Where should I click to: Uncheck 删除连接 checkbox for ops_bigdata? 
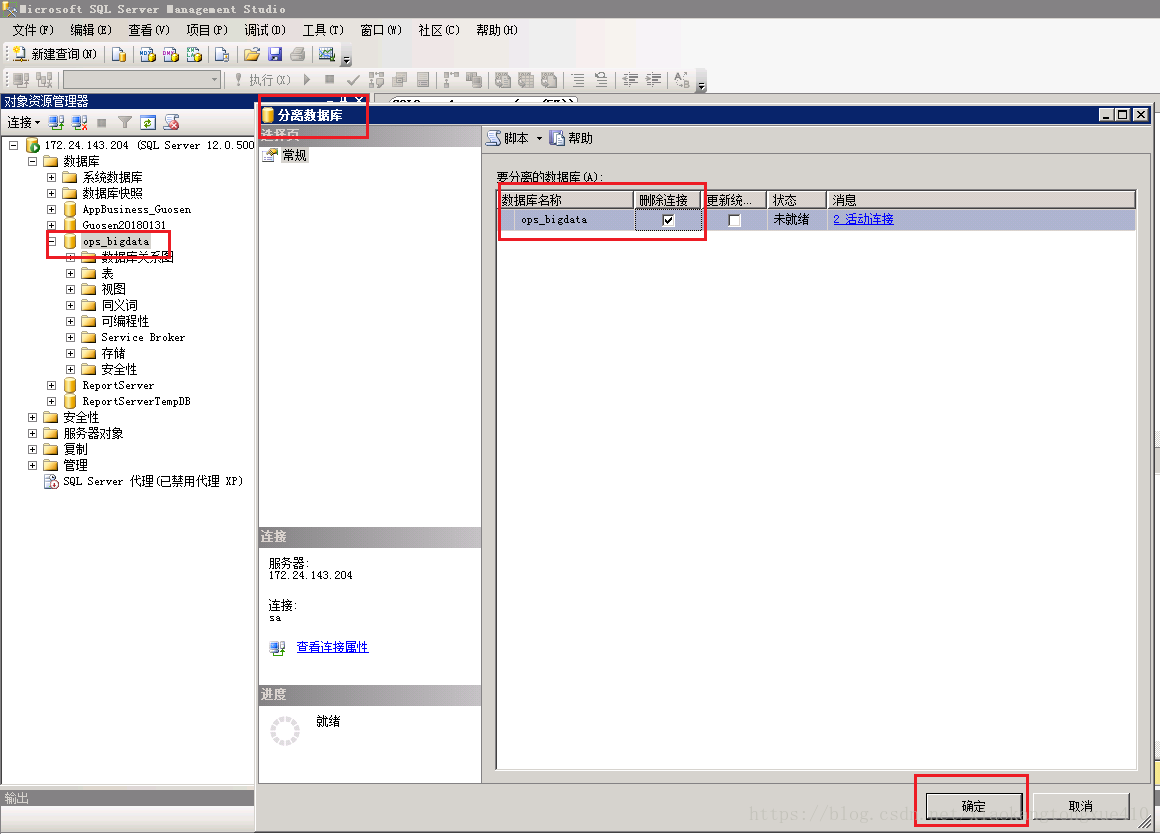pos(668,220)
